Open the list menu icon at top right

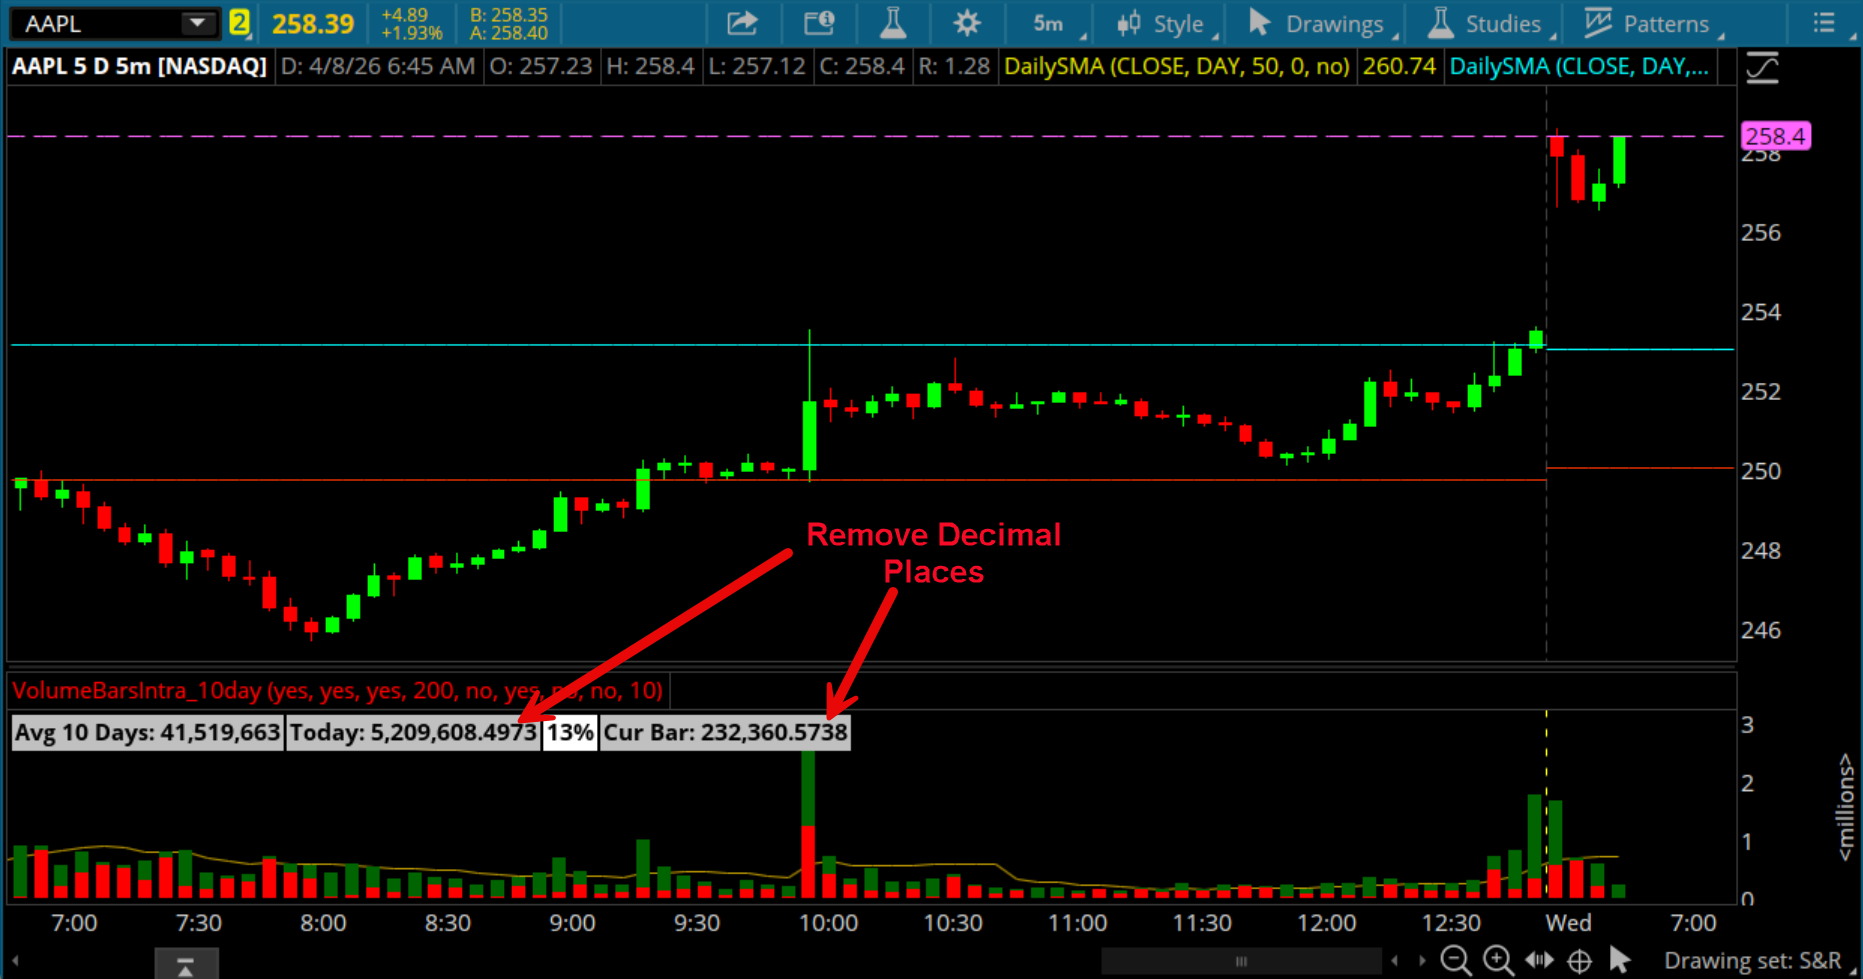pyautogui.click(x=1824, y=23)
